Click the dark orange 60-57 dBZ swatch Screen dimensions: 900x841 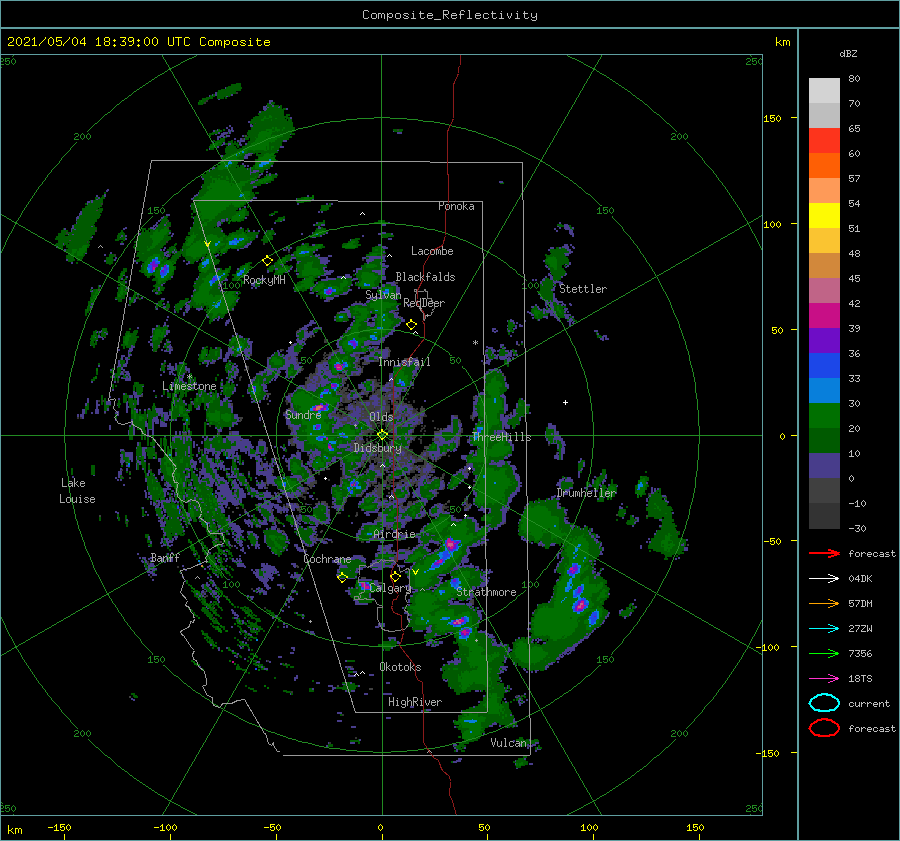pos(824,166)
